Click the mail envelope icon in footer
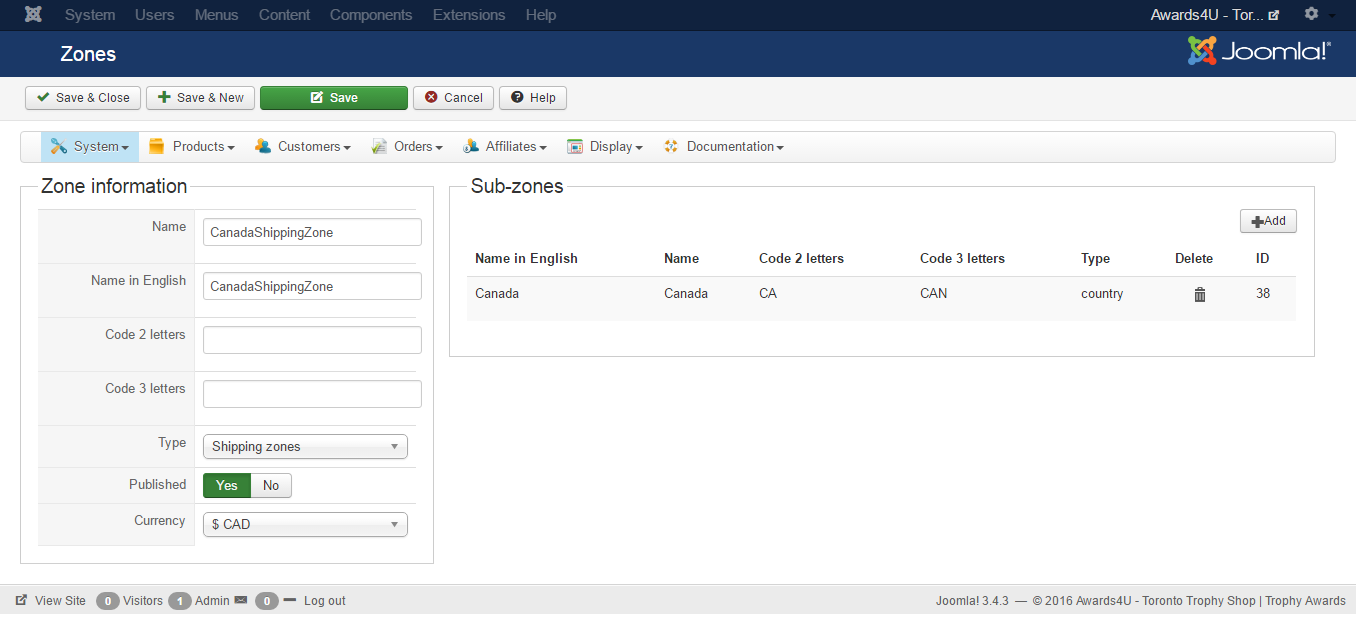 pos(240,601)
